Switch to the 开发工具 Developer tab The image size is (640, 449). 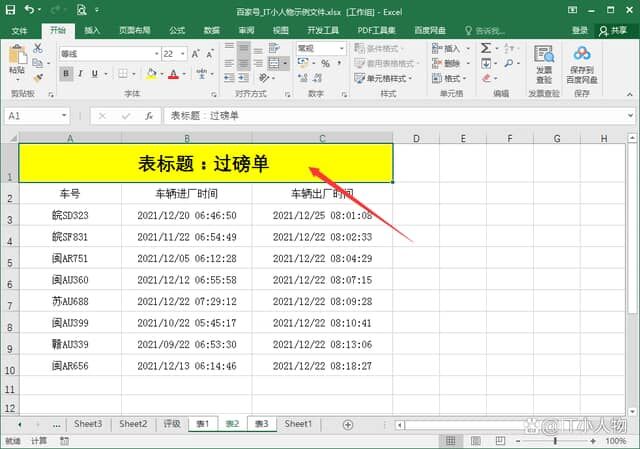point(323,30)
